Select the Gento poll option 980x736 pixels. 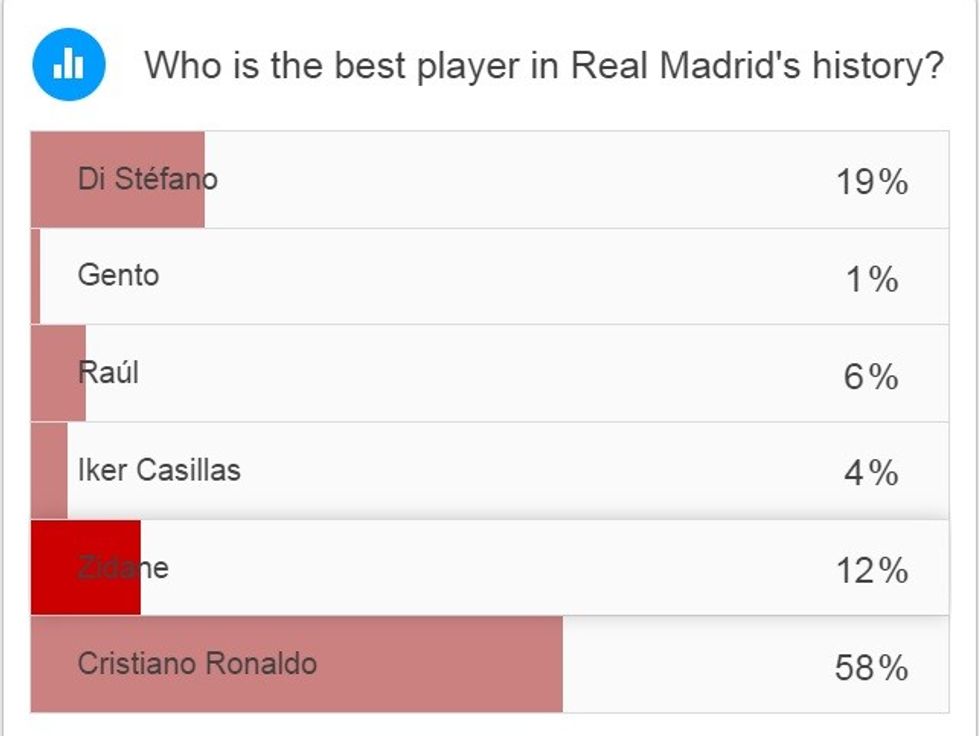coord(118,275)
